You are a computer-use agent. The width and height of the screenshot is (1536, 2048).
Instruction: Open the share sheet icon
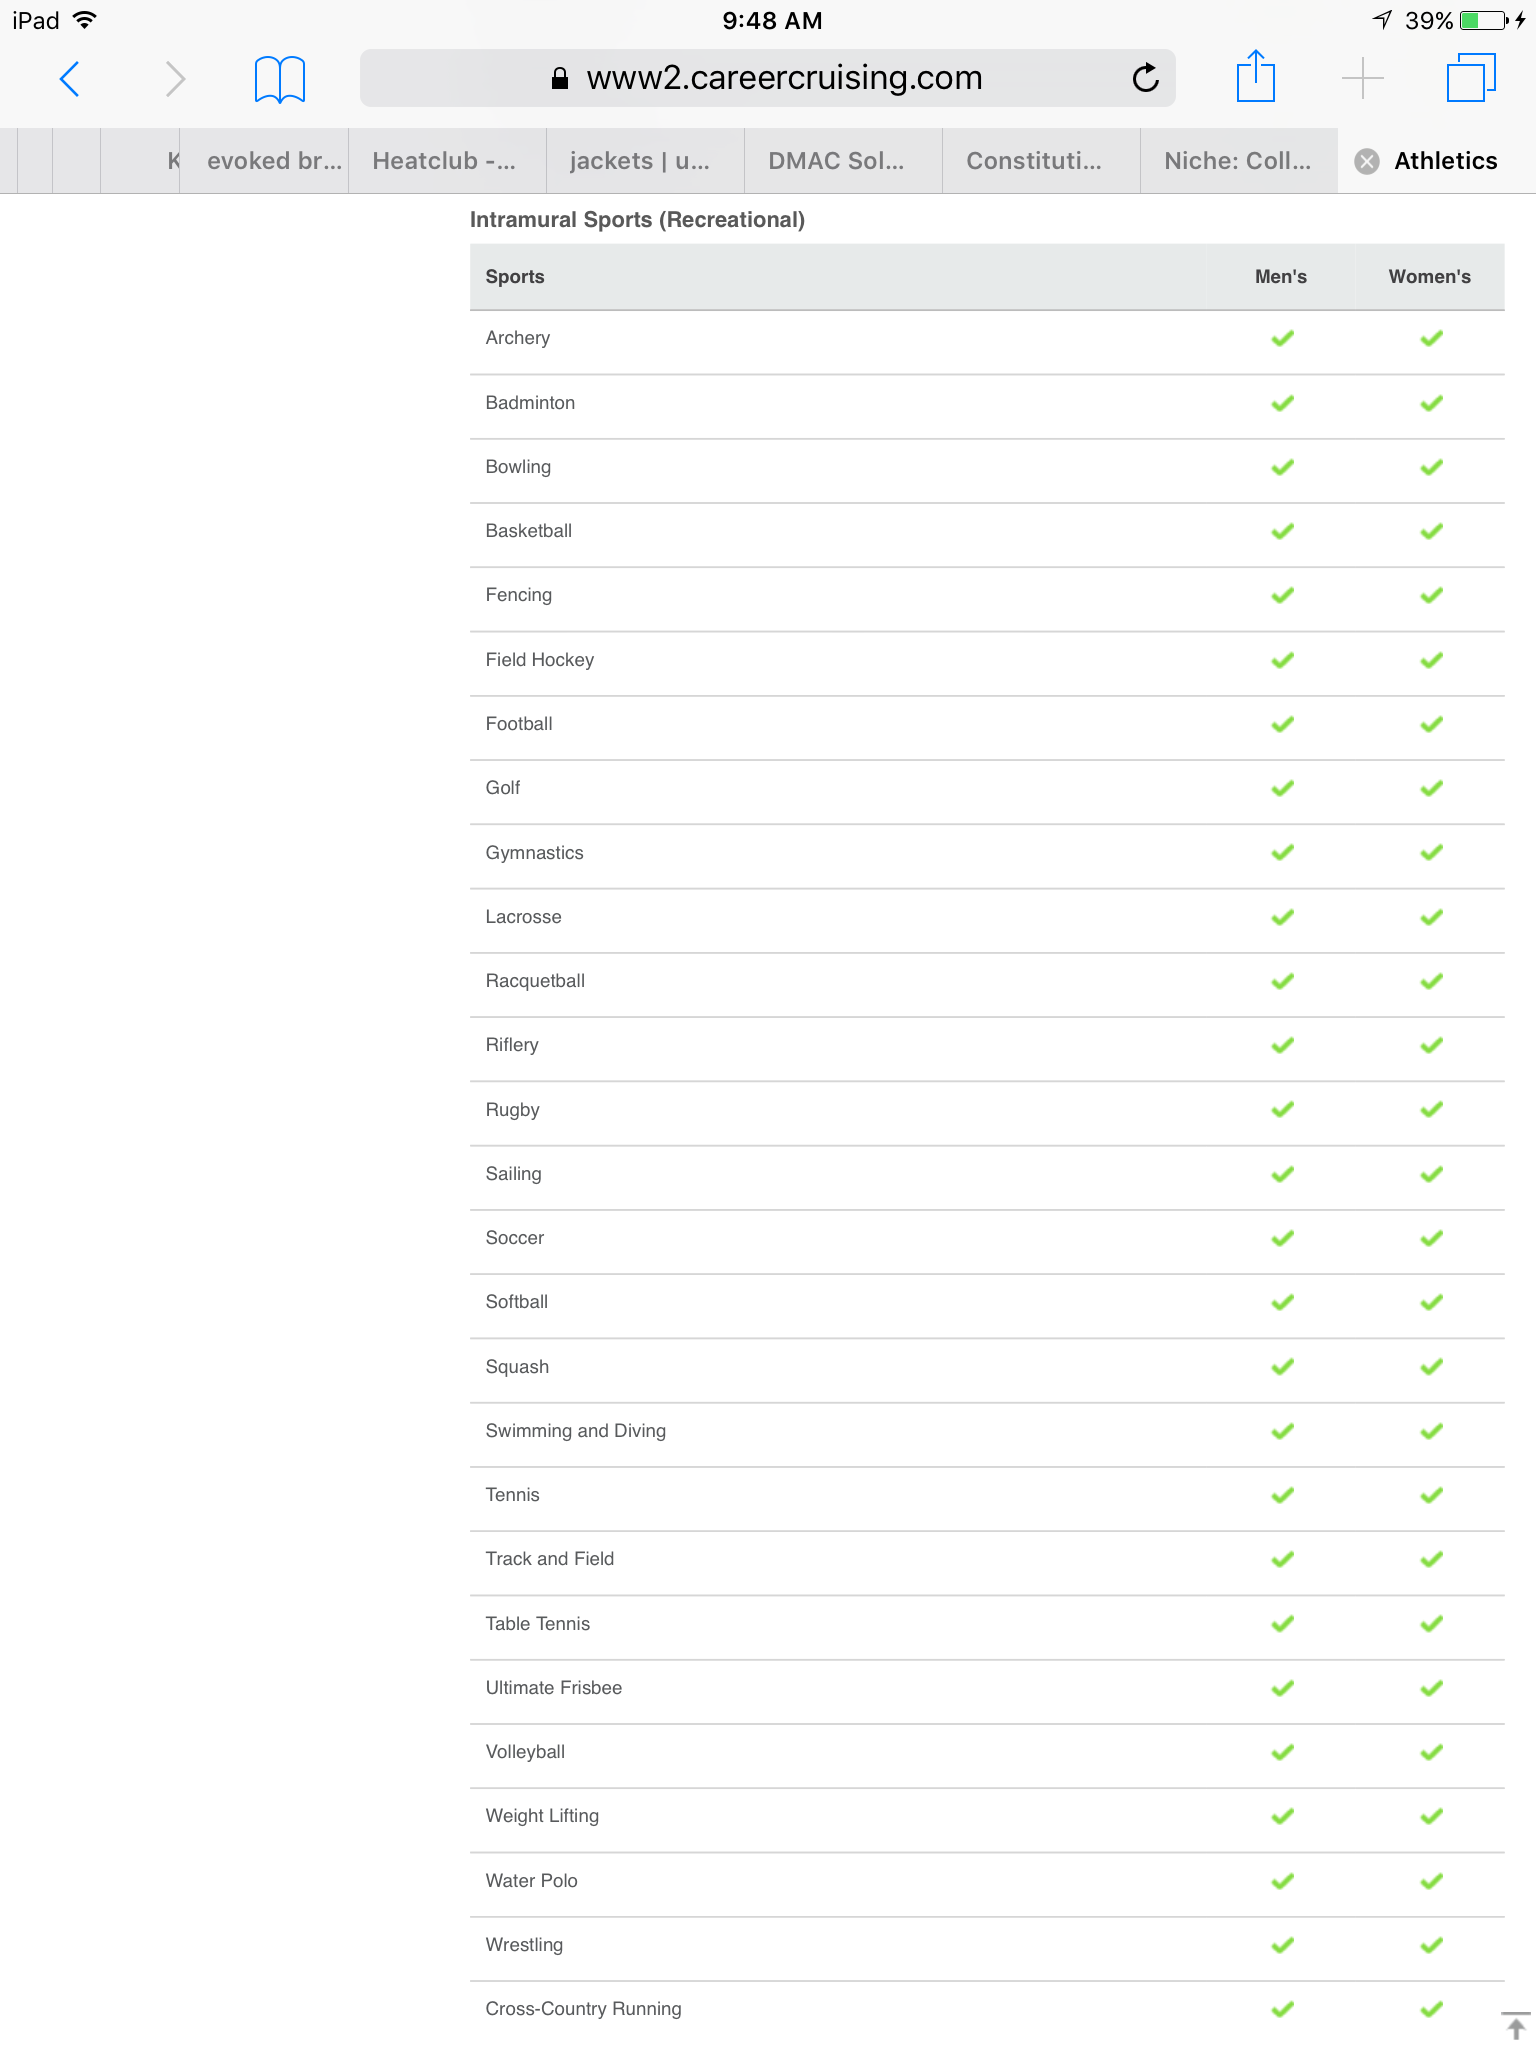tap(1255, 77)
